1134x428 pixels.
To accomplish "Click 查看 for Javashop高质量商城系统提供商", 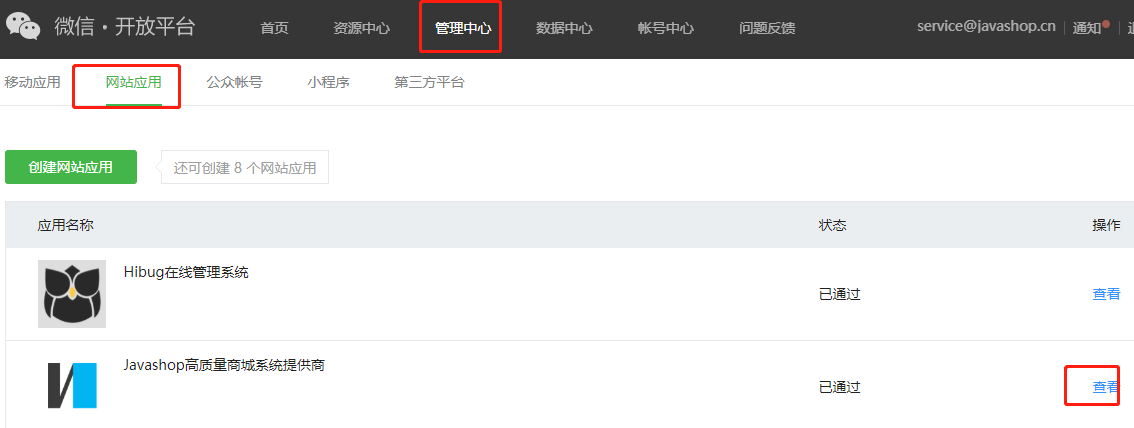I will point(1106,387).
